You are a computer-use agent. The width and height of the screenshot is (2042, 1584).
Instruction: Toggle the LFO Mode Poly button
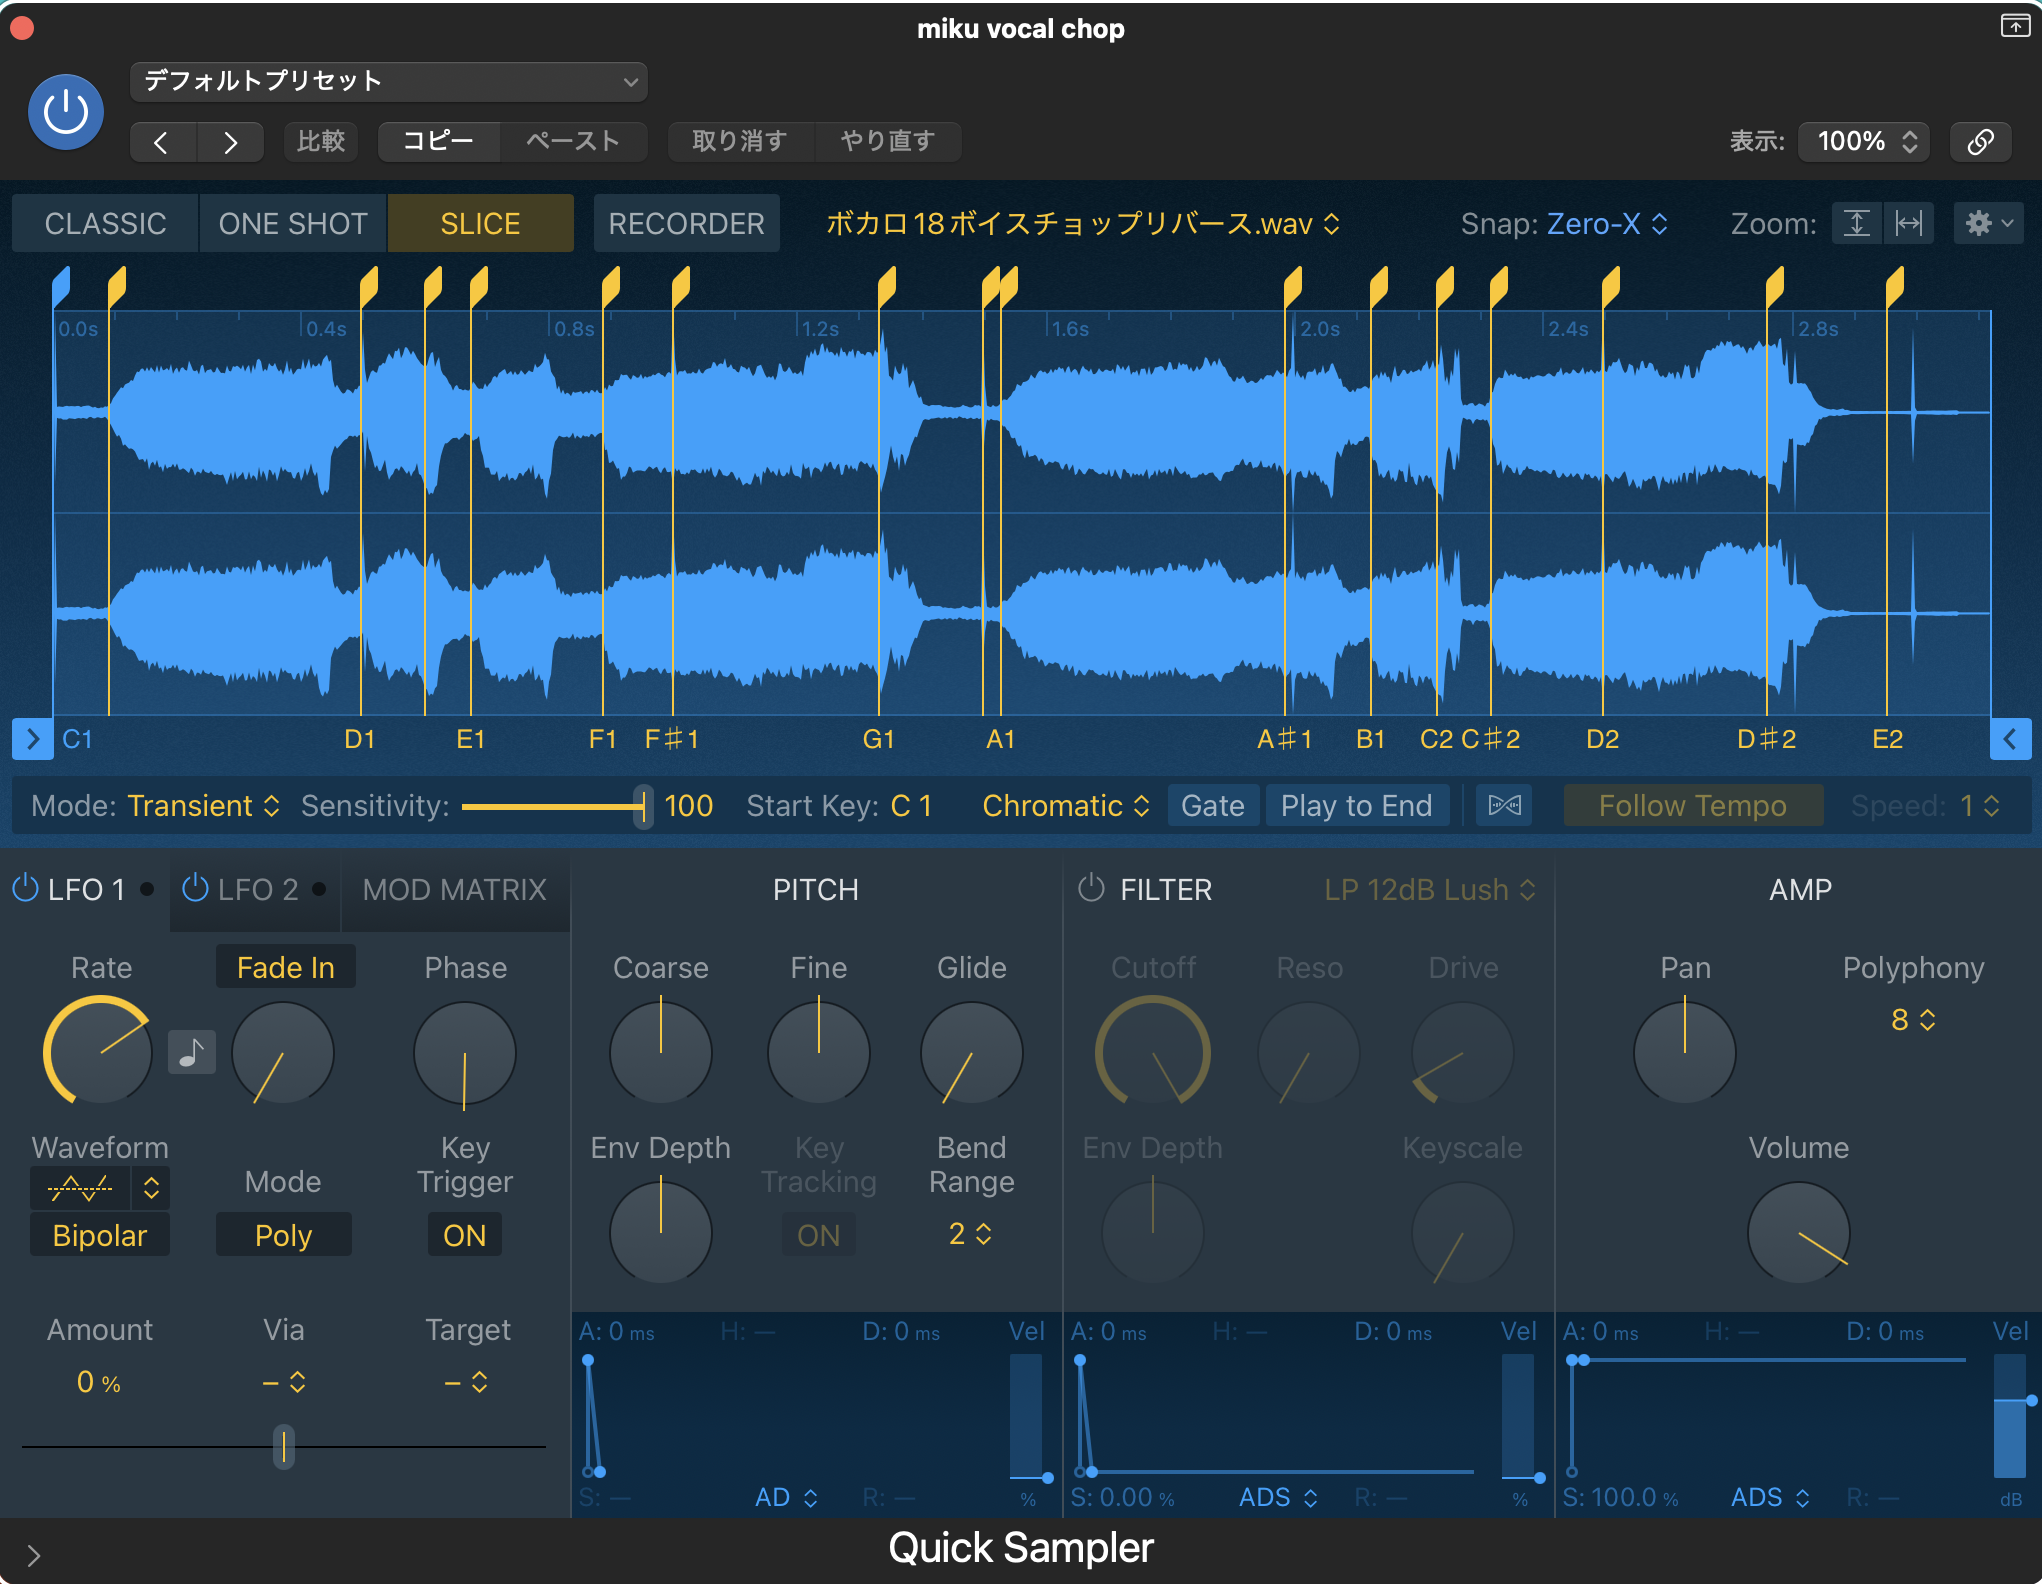coord(283,1236)
